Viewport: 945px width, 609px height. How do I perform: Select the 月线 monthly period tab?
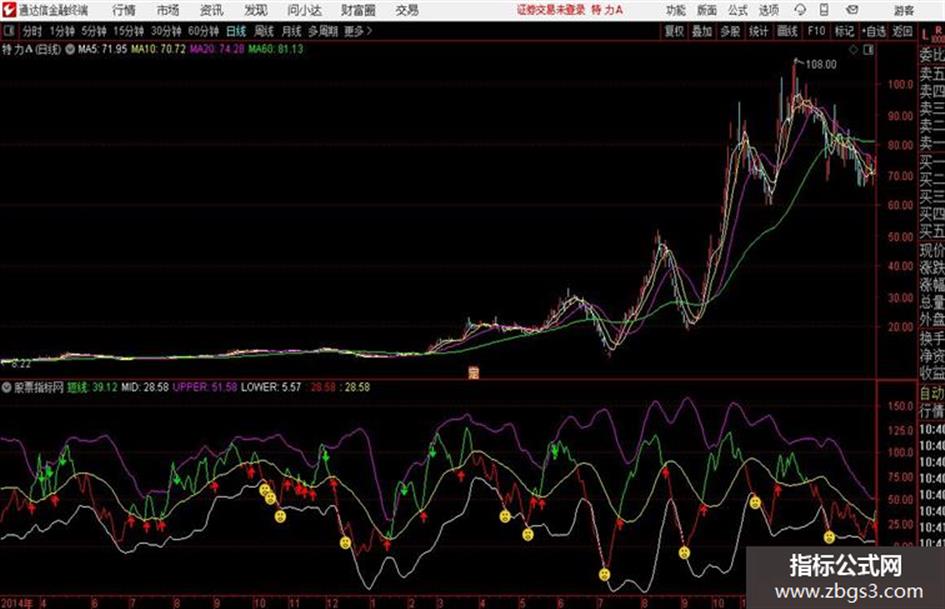[x=292, y=31]
